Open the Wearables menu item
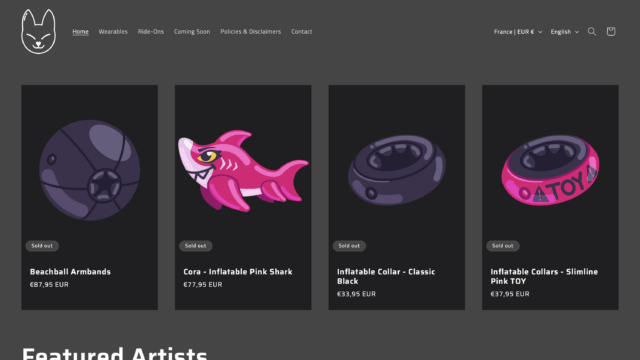Screen dimensions: 640x360 tap(113, 31)
